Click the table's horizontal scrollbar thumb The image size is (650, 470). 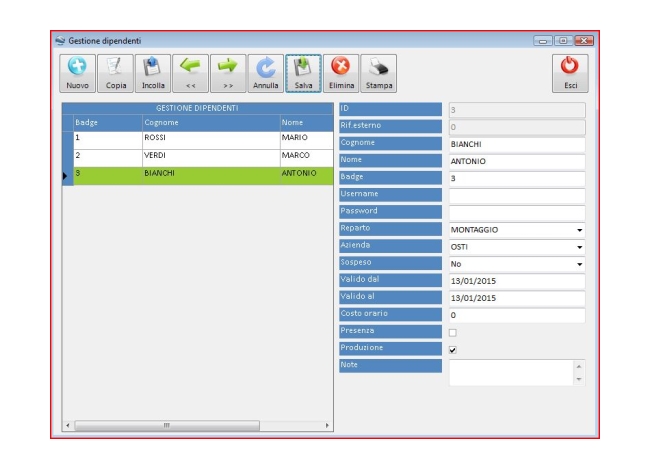click(x=167, y=426)
